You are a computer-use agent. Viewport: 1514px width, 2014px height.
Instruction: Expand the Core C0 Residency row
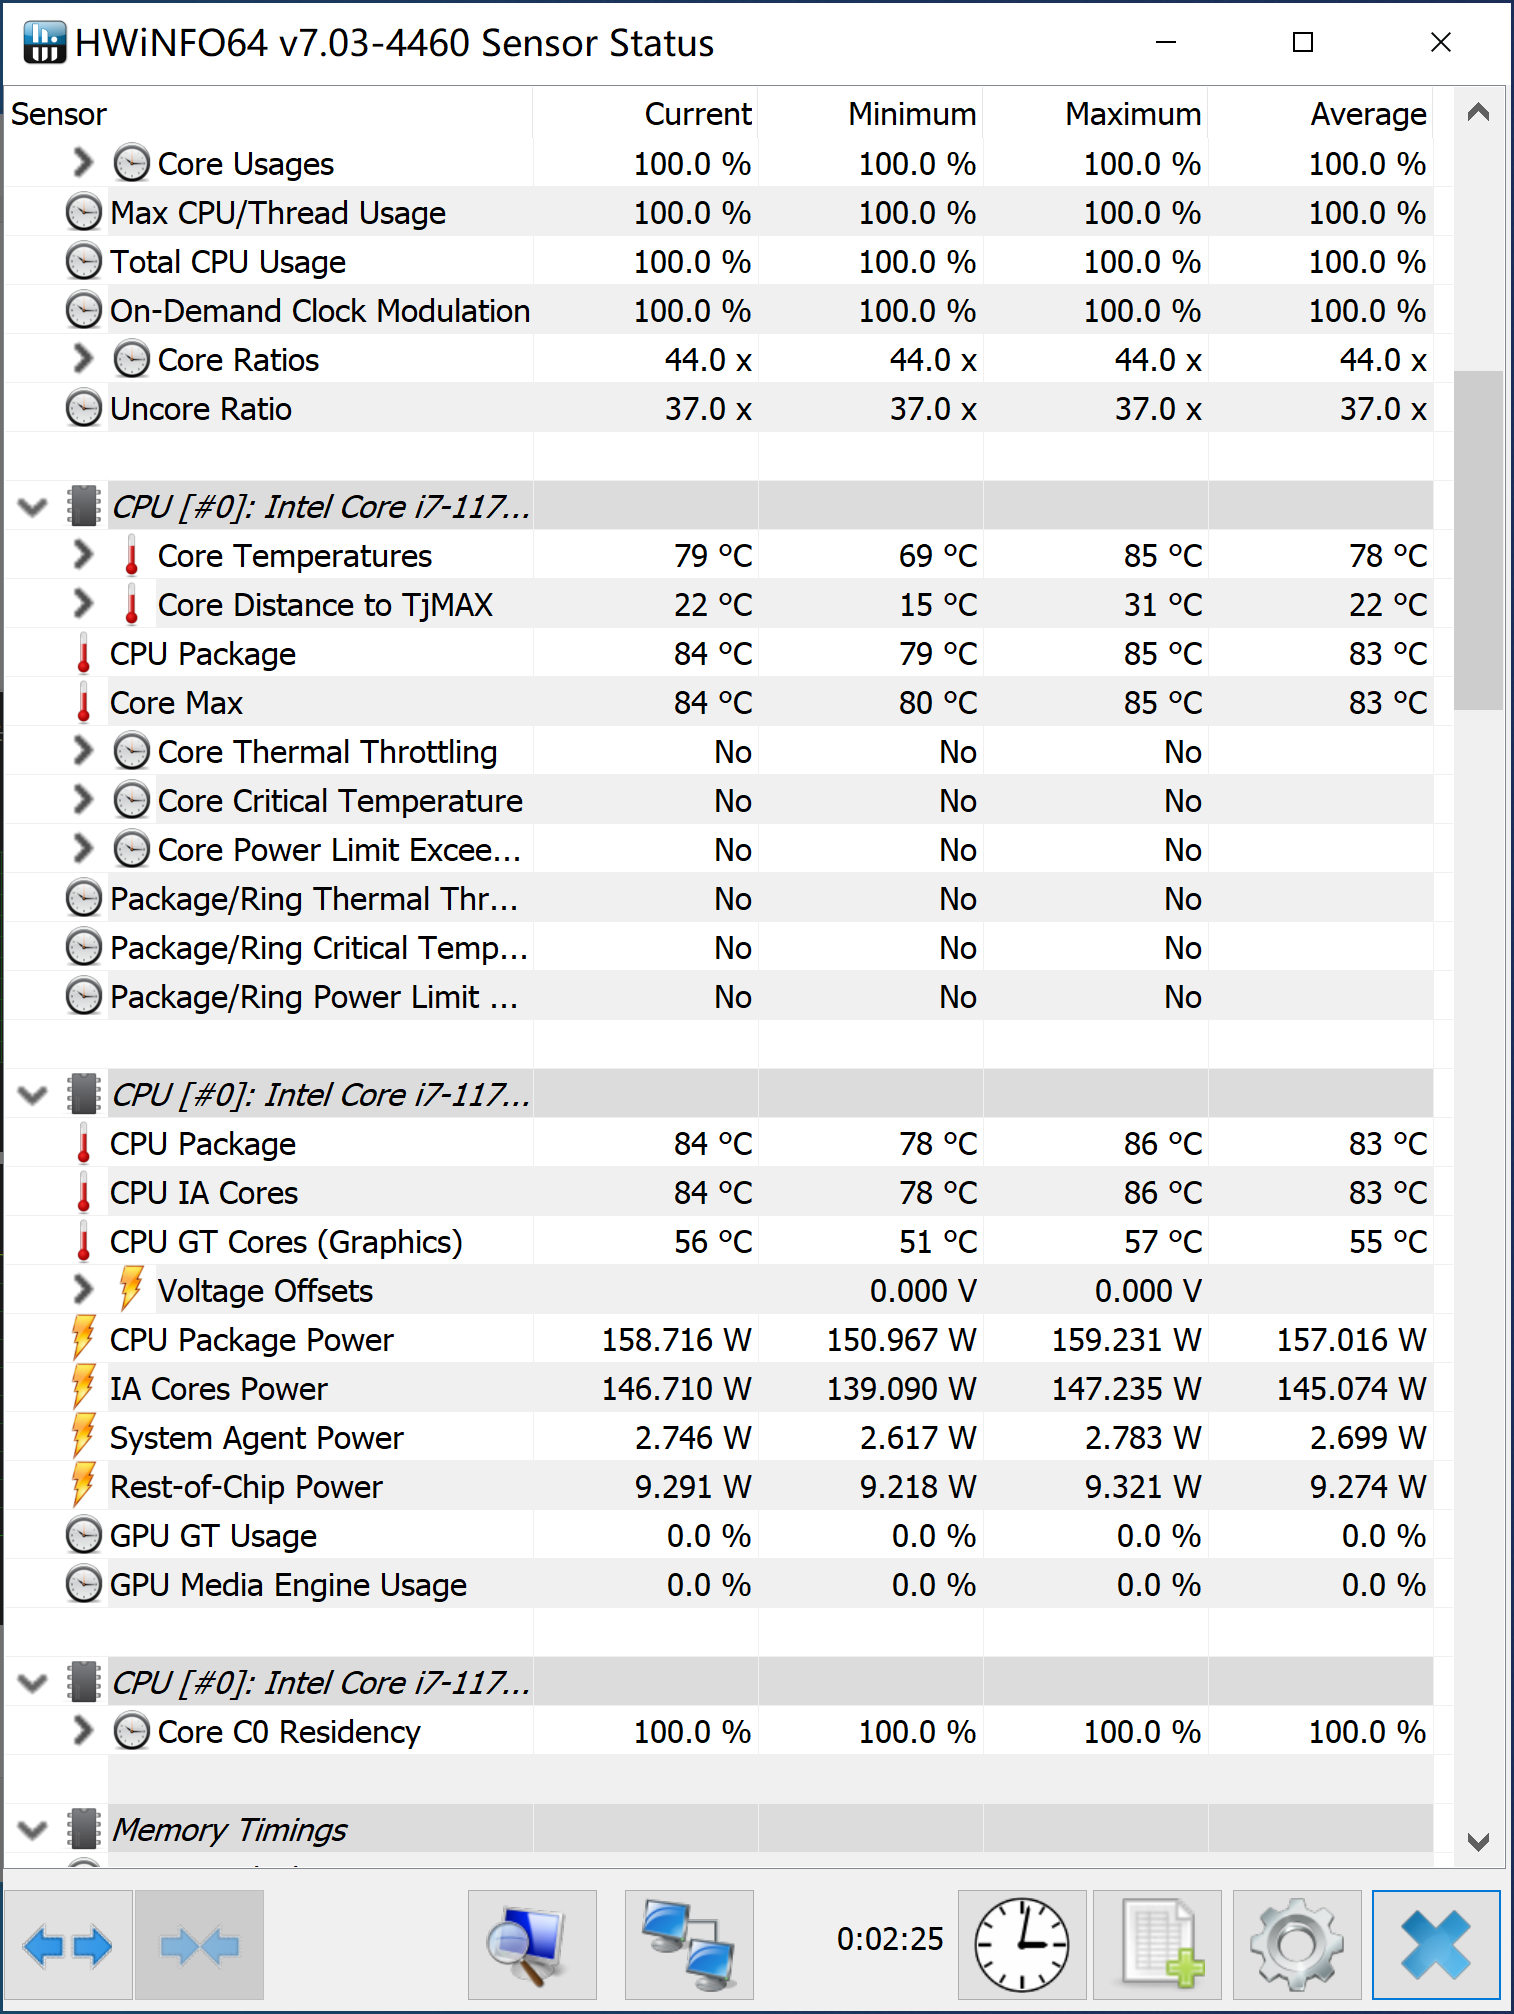click(84, 1731)
